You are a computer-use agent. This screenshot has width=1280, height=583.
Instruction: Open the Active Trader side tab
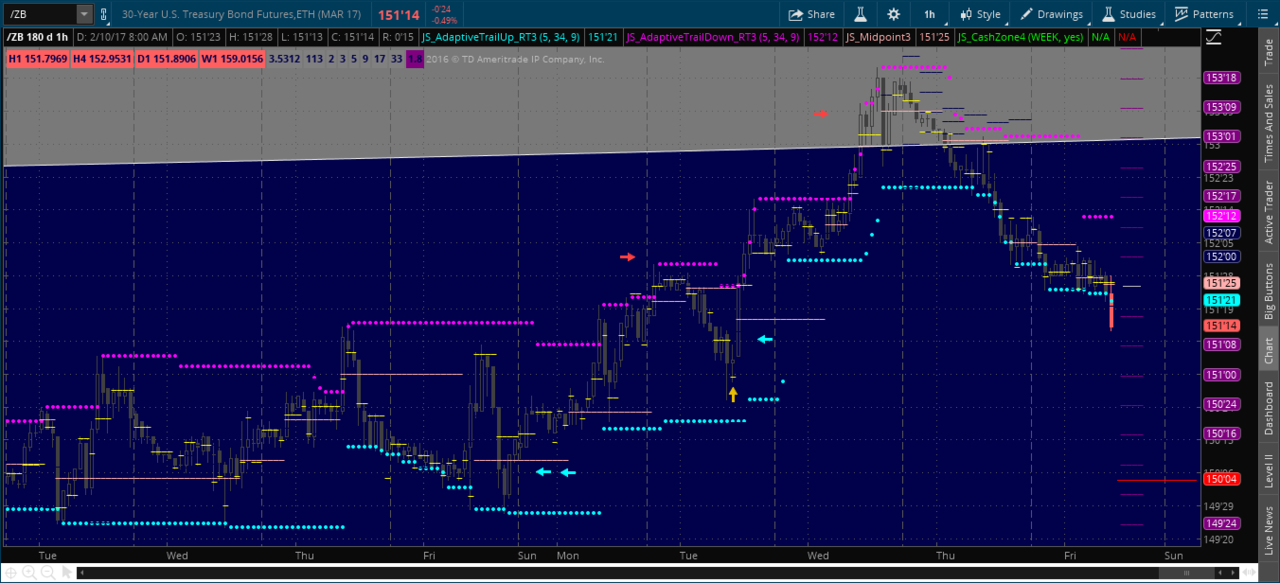point(1269,212)
